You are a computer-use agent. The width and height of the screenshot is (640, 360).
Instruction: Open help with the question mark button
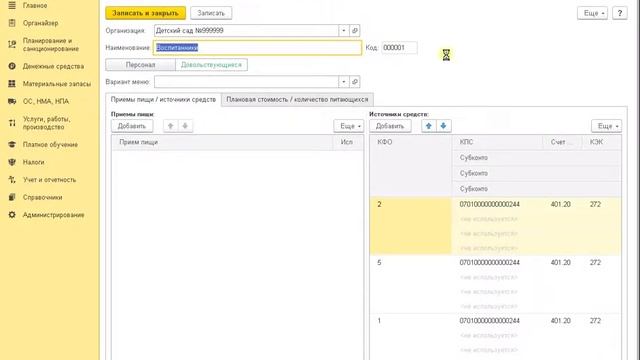point(620,13)
